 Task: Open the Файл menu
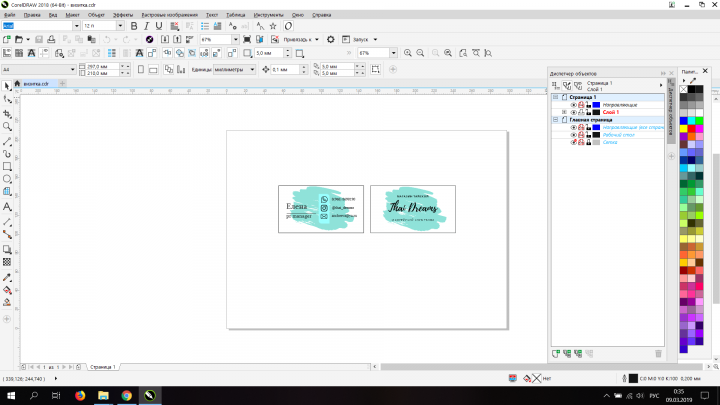pos(10,15)
